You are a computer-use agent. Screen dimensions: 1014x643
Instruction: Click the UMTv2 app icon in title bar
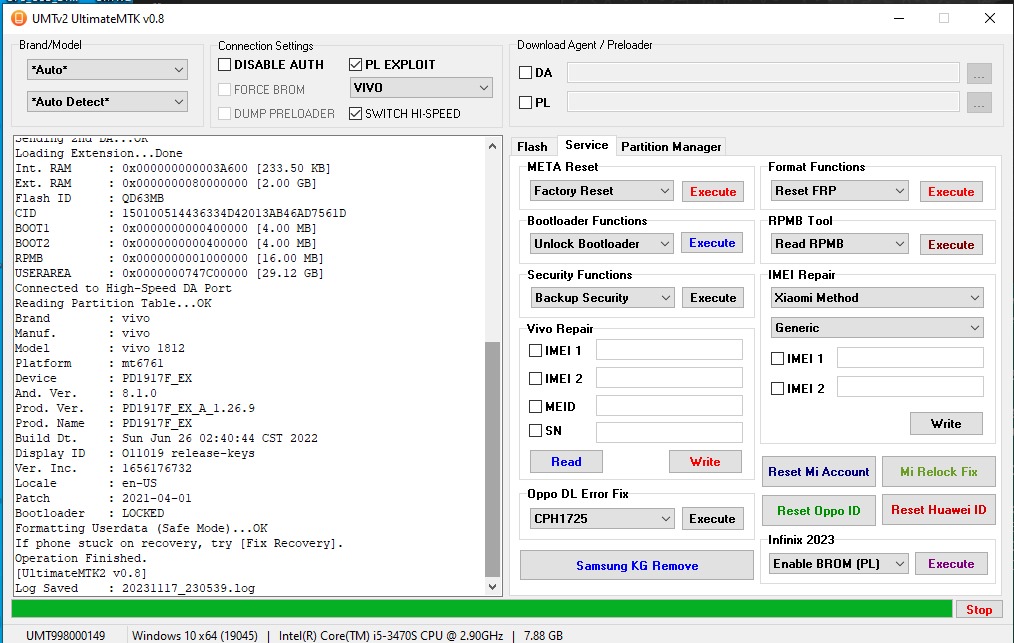tap(17, 18)
